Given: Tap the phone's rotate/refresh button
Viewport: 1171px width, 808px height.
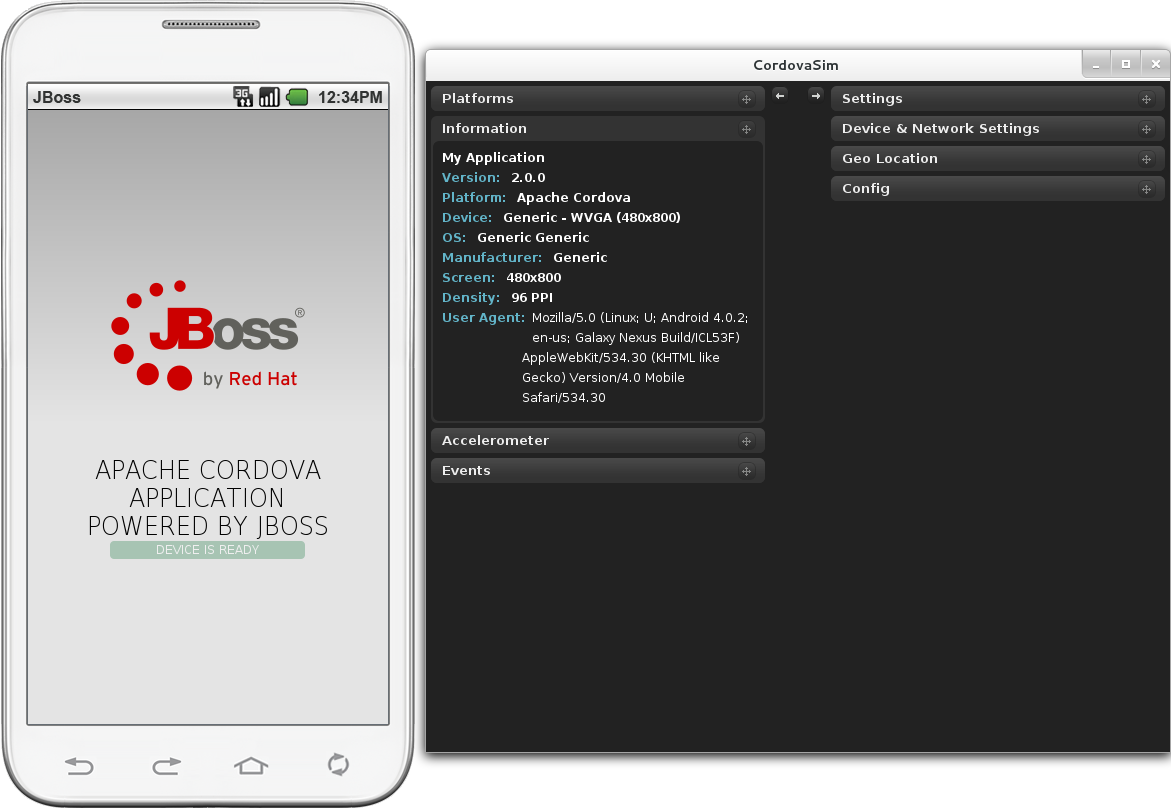Looking at the screenshot, I should point(338,764).
